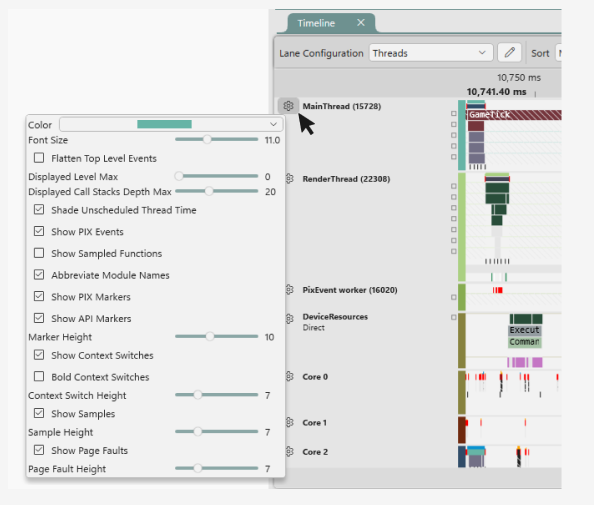
Task: Click the Marker Height slider
Action: coord(216,336)
